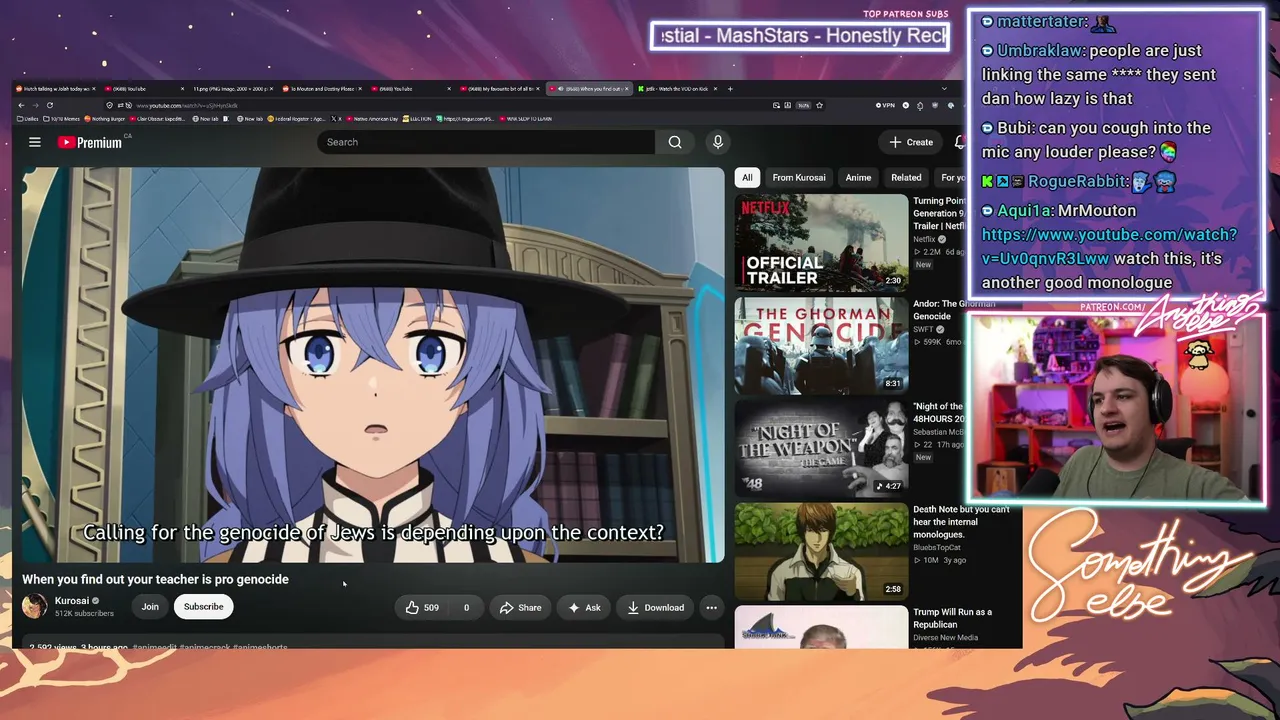Open Kurosai channel avatar

point(34,606)
